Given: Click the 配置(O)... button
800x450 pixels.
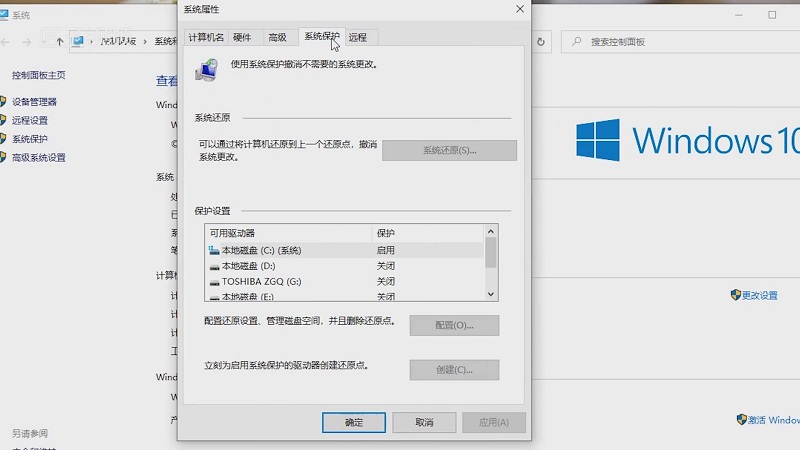Looking at the screenshot, I should click(454, 326).
